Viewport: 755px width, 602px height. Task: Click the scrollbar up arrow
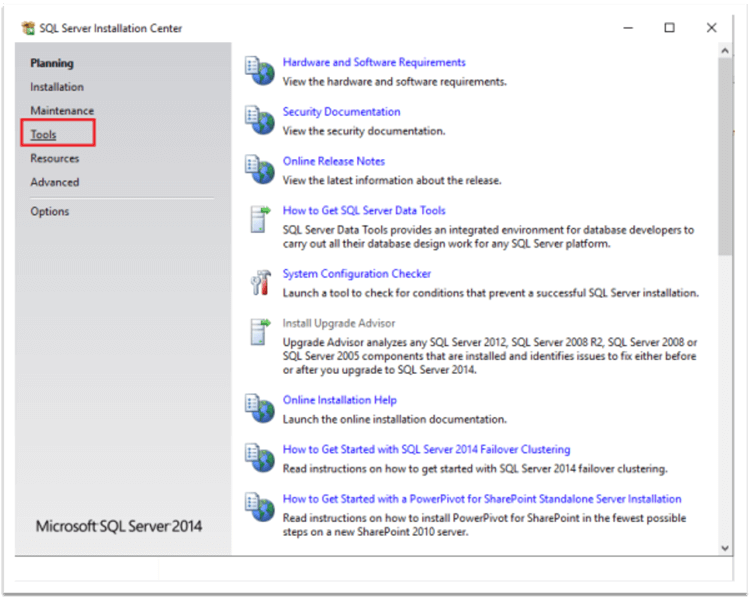tap(725, 51)
